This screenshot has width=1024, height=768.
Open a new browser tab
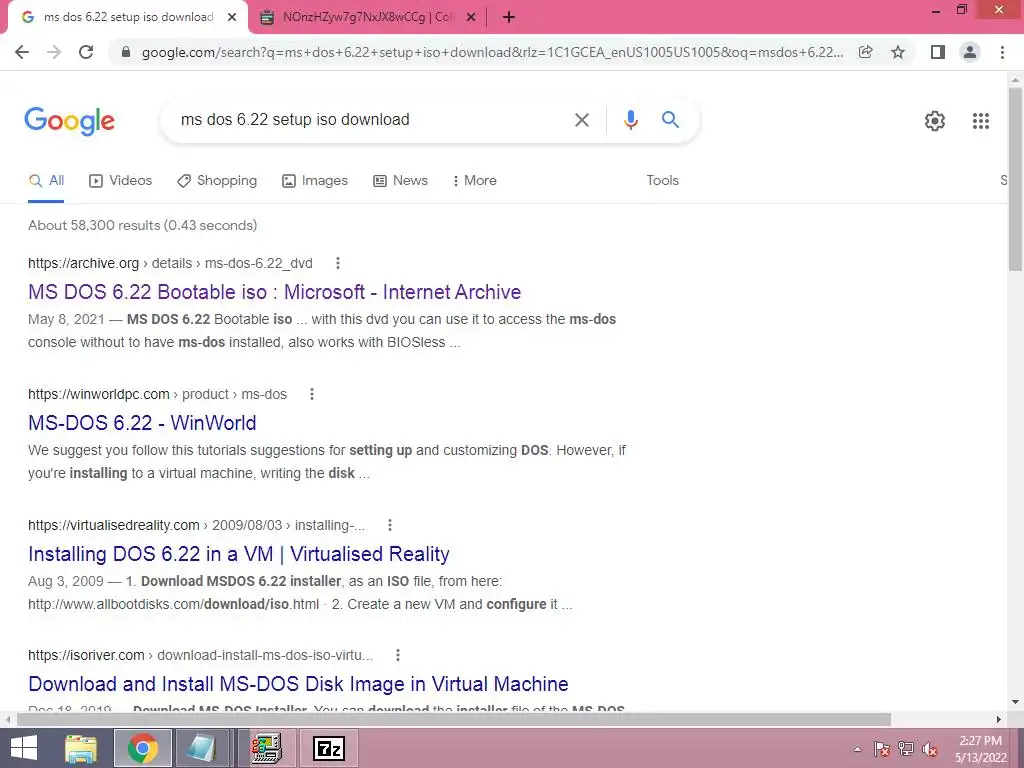pos(509,18)
